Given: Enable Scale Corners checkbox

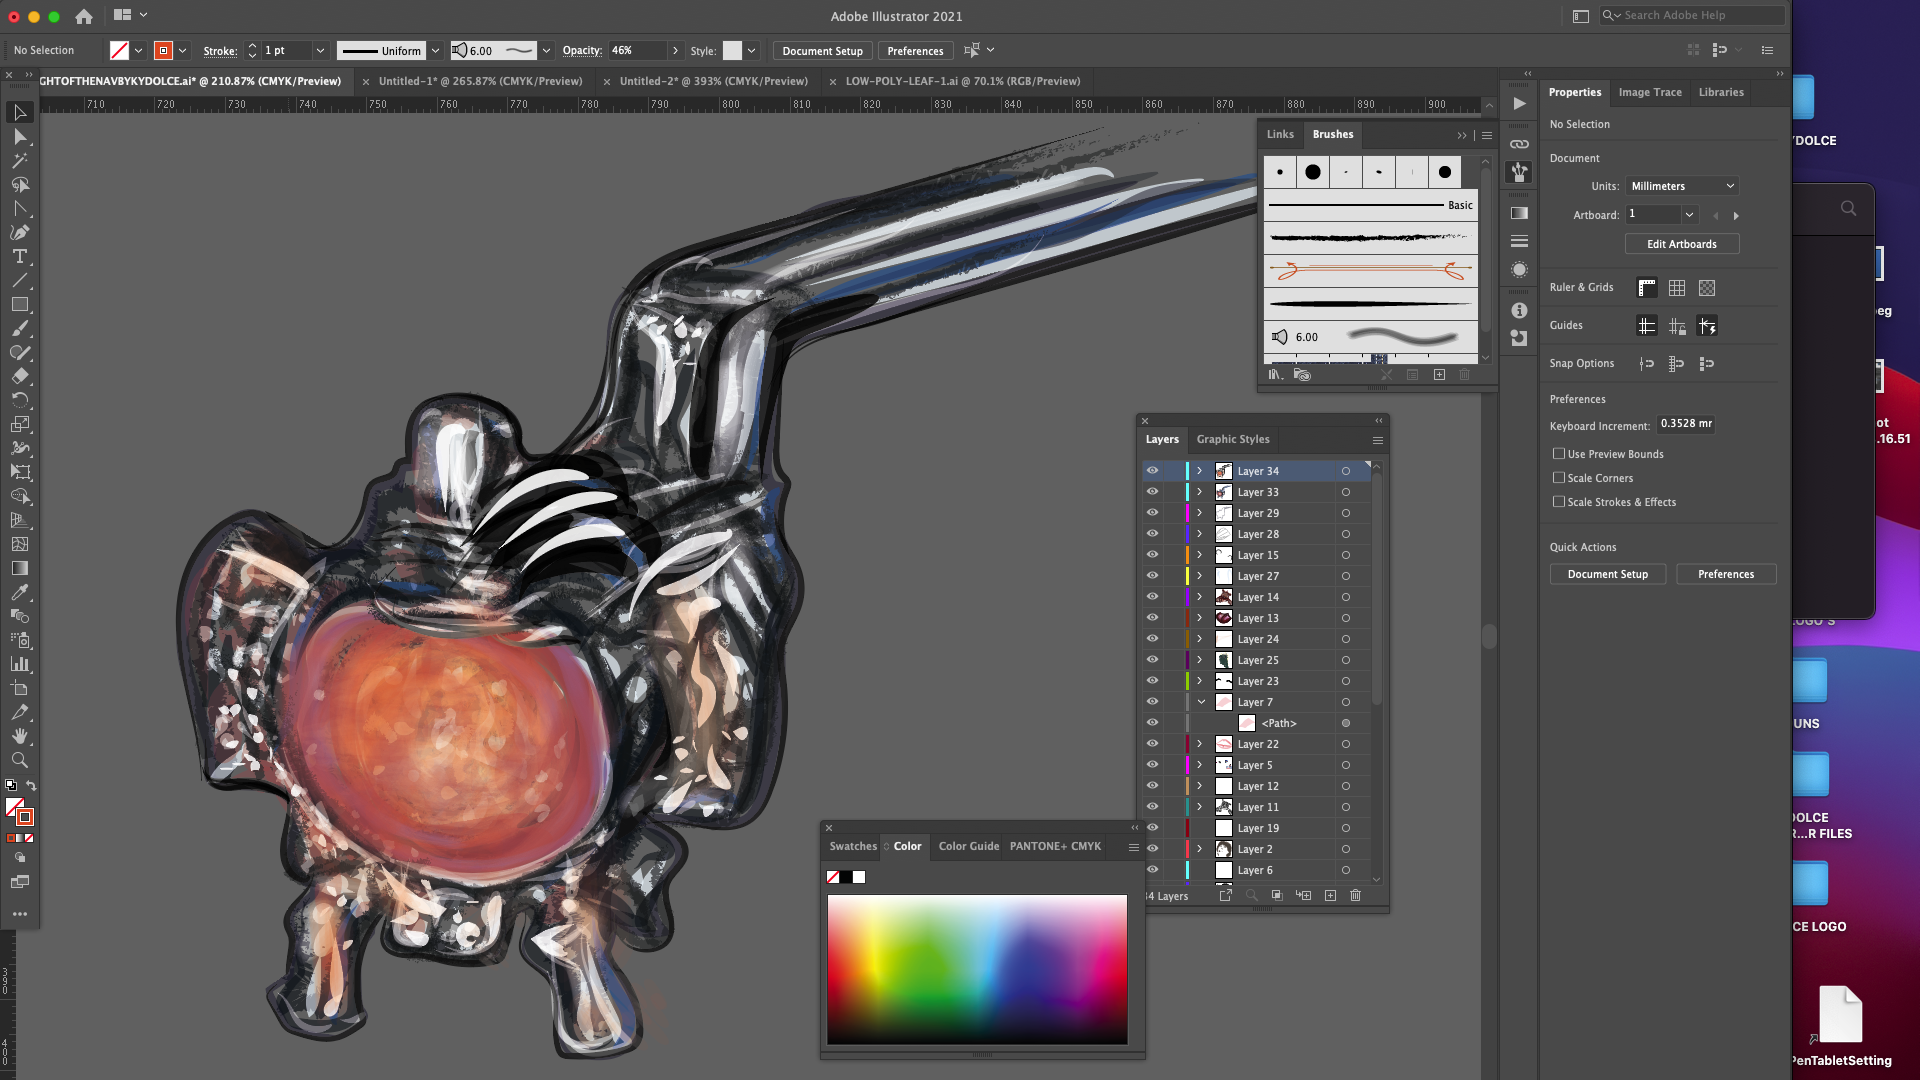Looking at the screenshot, I should (1558, 478).
